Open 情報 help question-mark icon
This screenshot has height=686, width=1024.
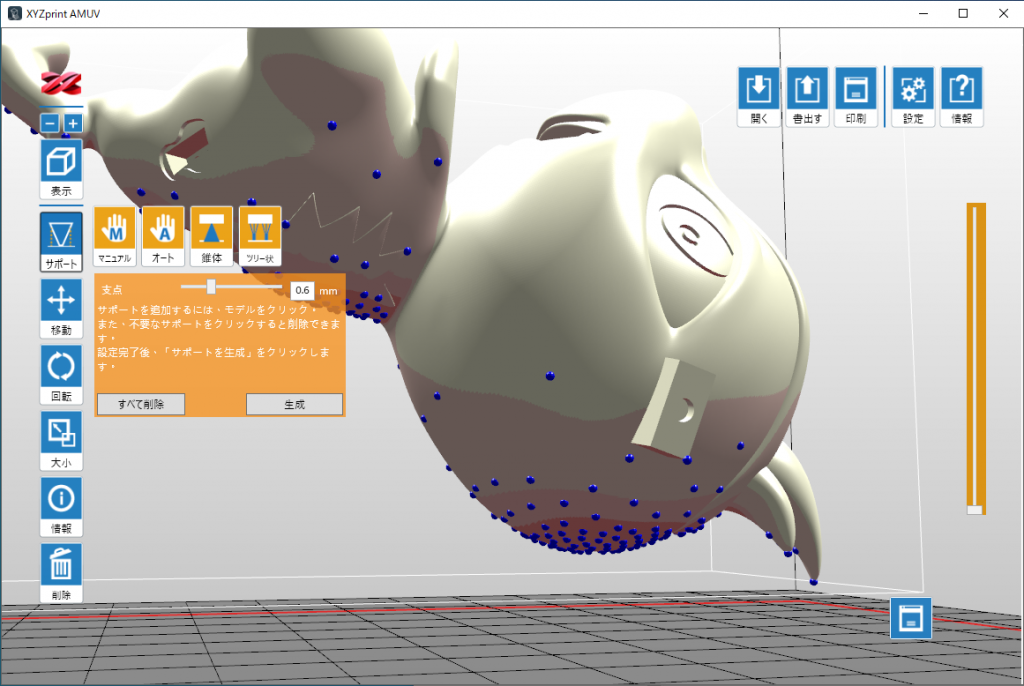click(x=961, y=97)
